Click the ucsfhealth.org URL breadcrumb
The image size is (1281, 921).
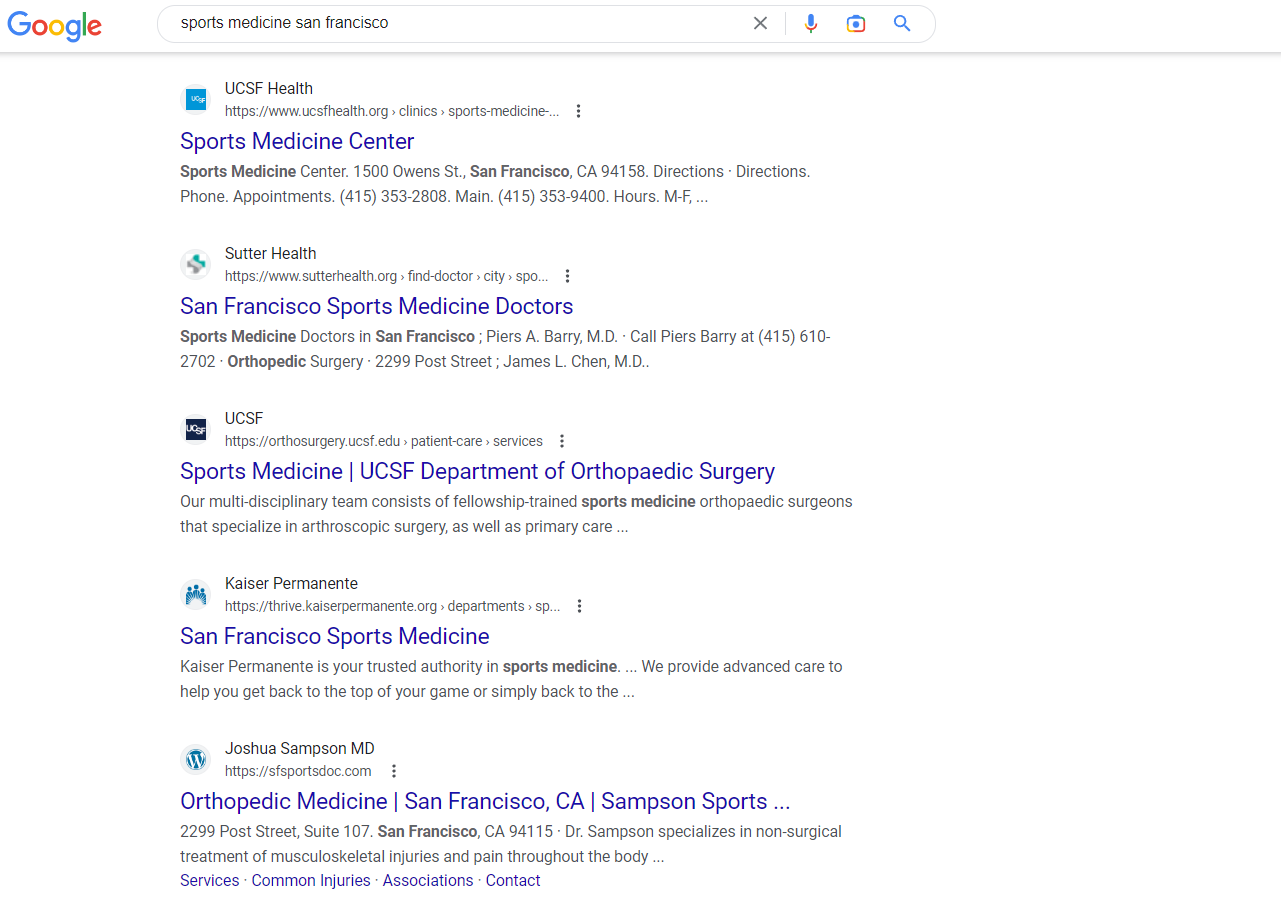tap(392, 111)
